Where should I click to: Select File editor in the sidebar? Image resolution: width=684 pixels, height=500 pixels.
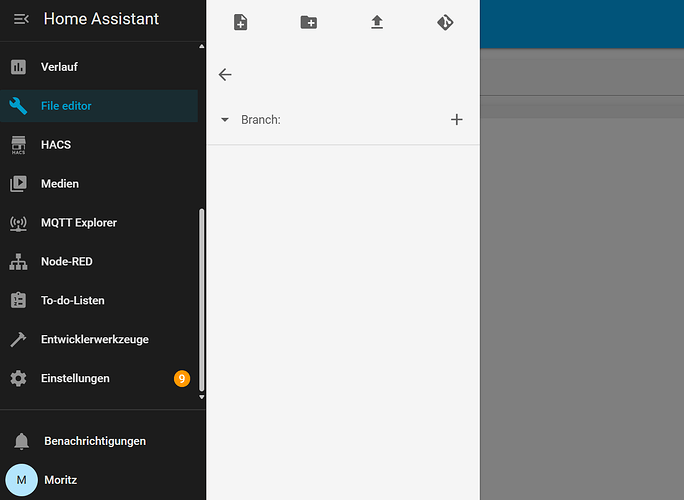(x=99, y=106)
